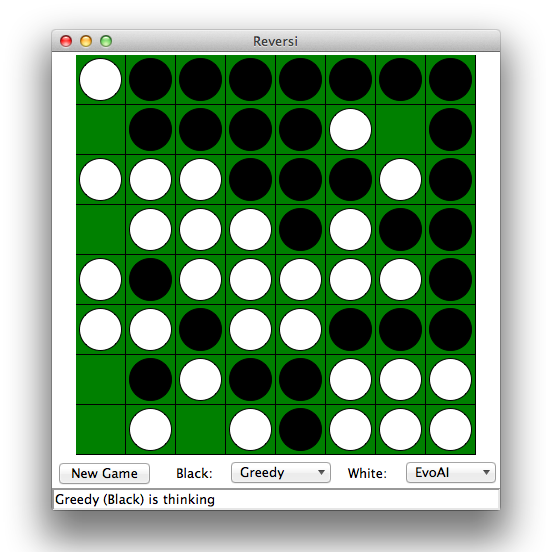This screenshot has width=546, height=552.
Task: Choose the empty leftmost square in the fourth row
Action: 101,230
